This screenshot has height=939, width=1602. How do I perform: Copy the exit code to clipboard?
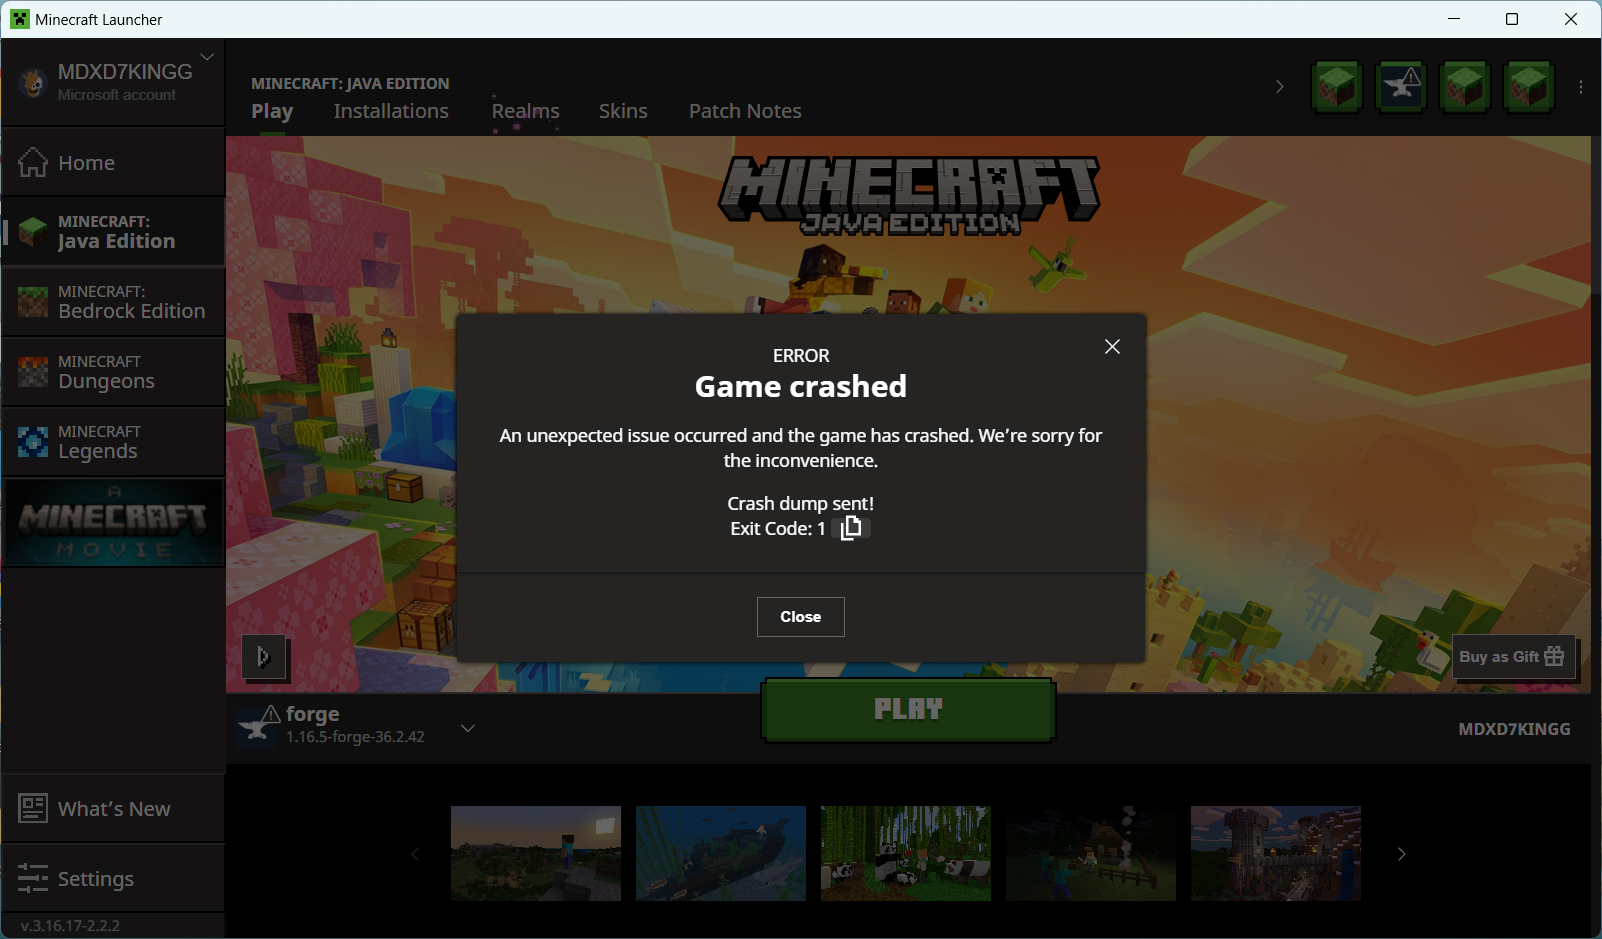tap(851, 528)
